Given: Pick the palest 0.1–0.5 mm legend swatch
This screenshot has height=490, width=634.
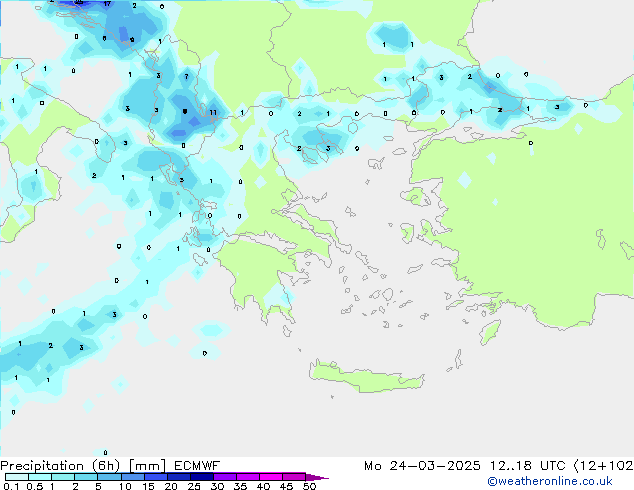Looking at the screenshot, I should pyautogui.click(x=17, y=477).
